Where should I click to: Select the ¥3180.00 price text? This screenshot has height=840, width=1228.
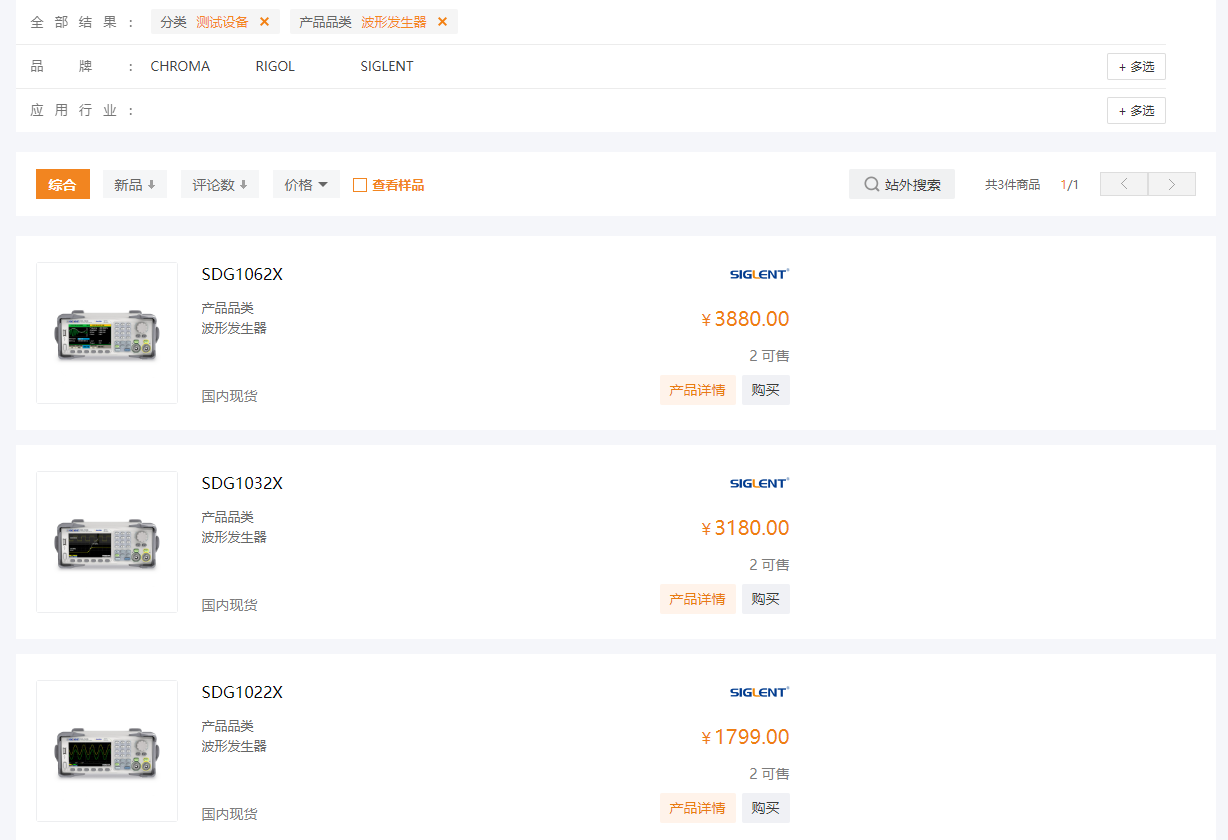pyautogui.click(x=745, y=528)
